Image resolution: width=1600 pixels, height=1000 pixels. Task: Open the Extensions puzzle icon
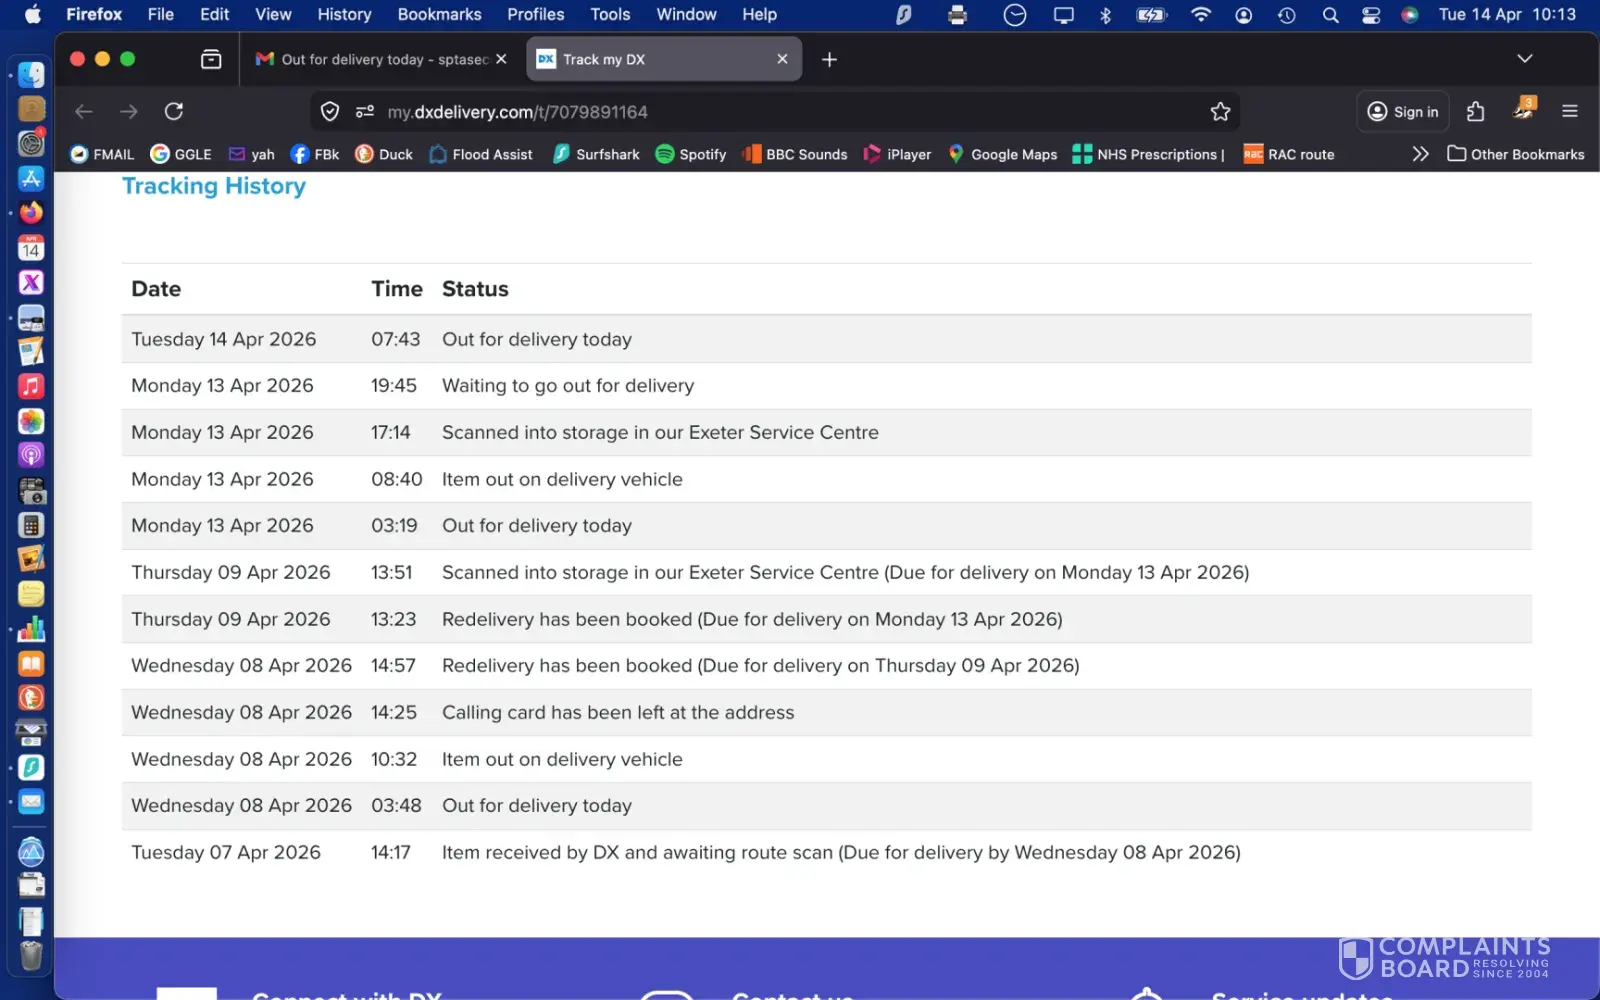[x=1475, y=112]
